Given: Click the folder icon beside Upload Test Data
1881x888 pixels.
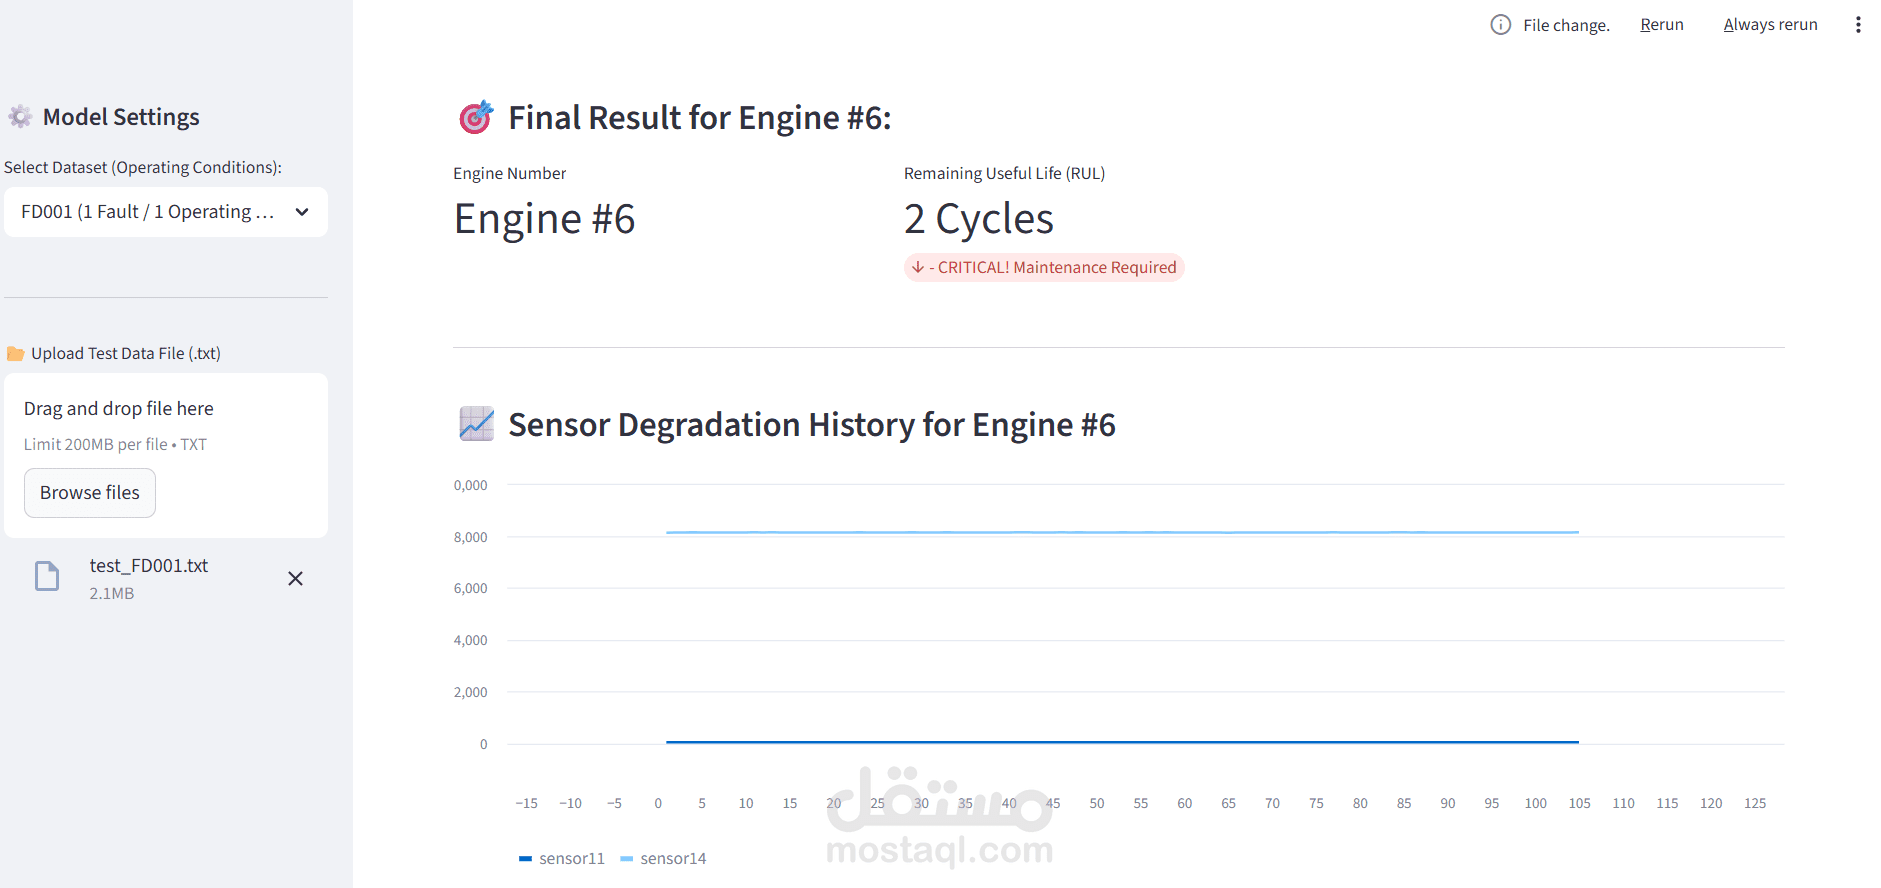Looking at the screenshot, I should pyautogui.click(x=15, y=354).
